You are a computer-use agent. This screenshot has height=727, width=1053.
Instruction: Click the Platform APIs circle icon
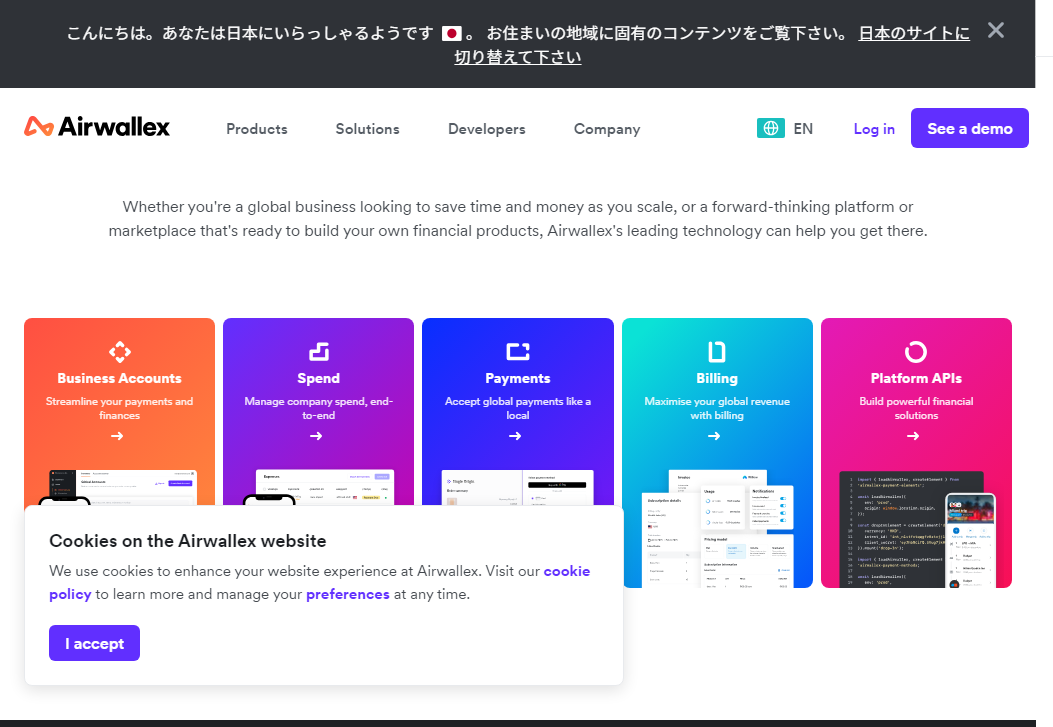pos(916,351)
